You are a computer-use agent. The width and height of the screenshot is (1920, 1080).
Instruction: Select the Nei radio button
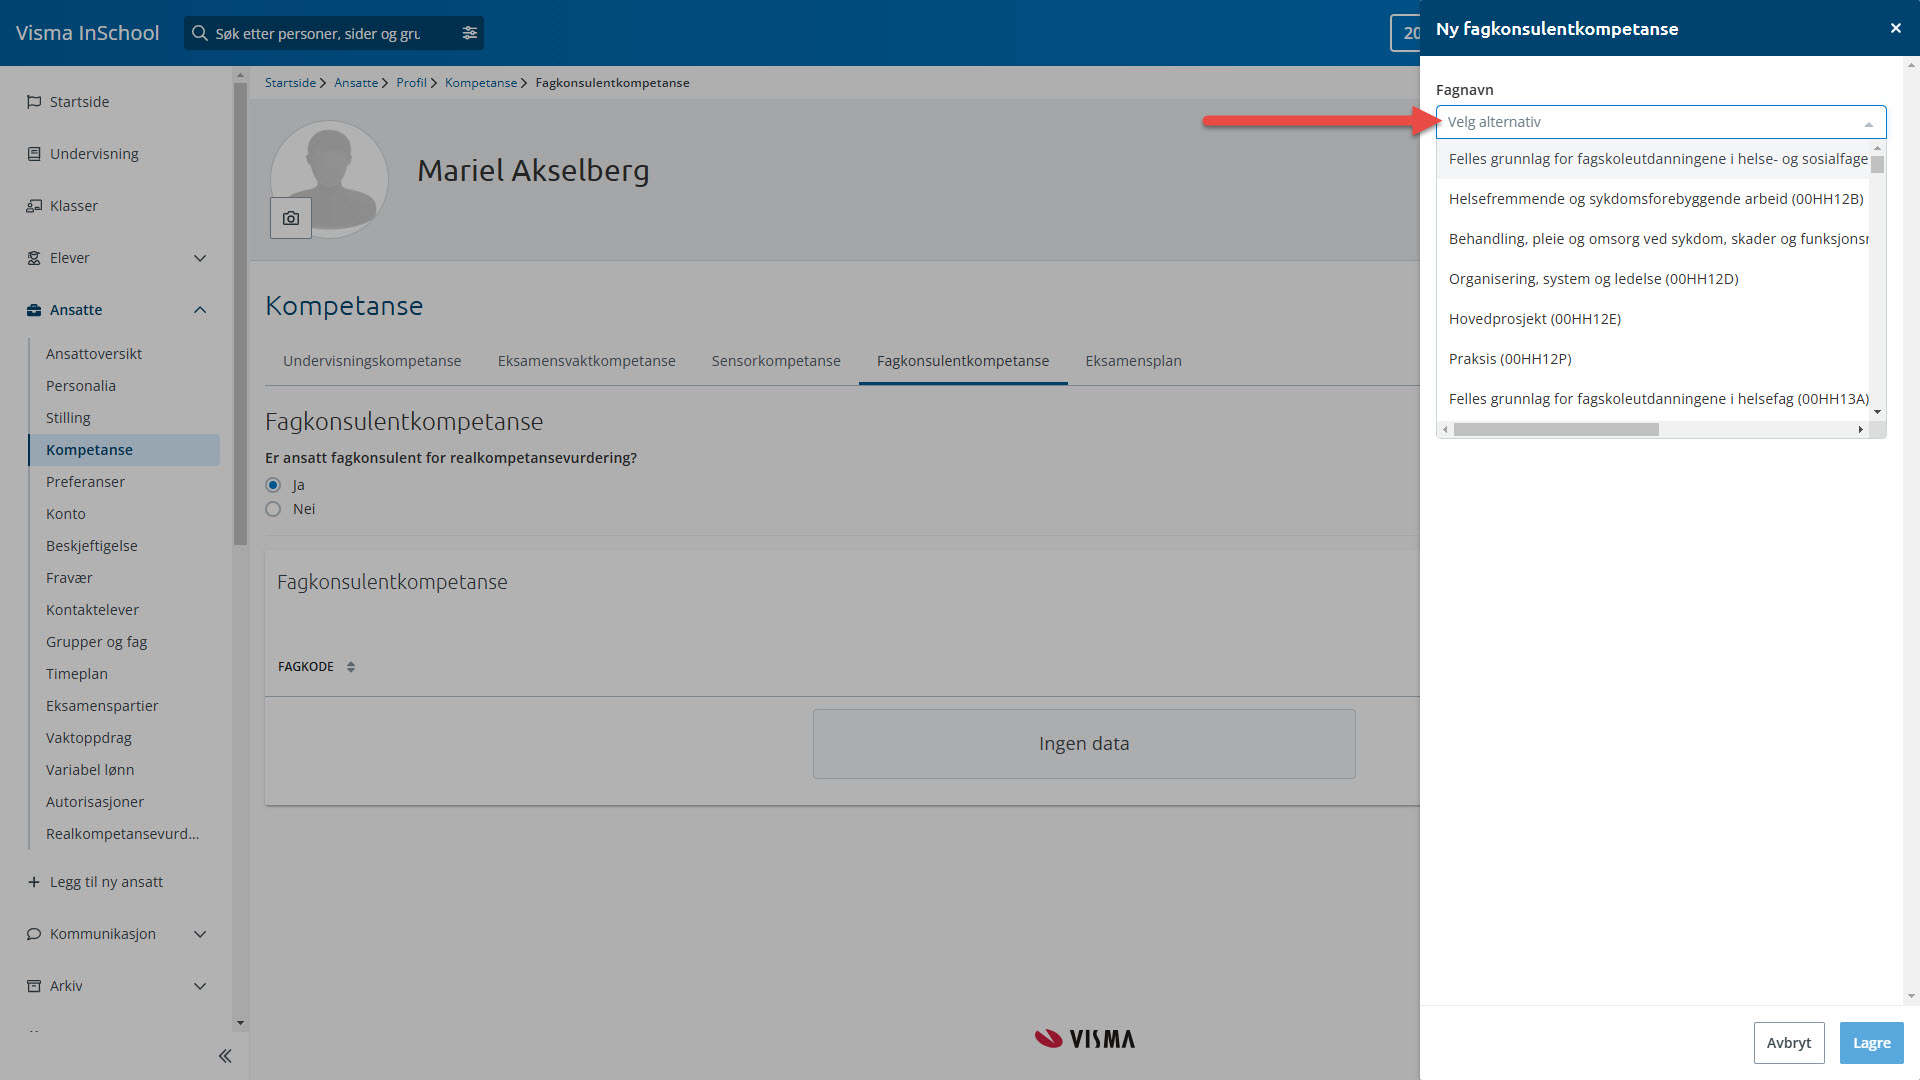tap(273, 509)
